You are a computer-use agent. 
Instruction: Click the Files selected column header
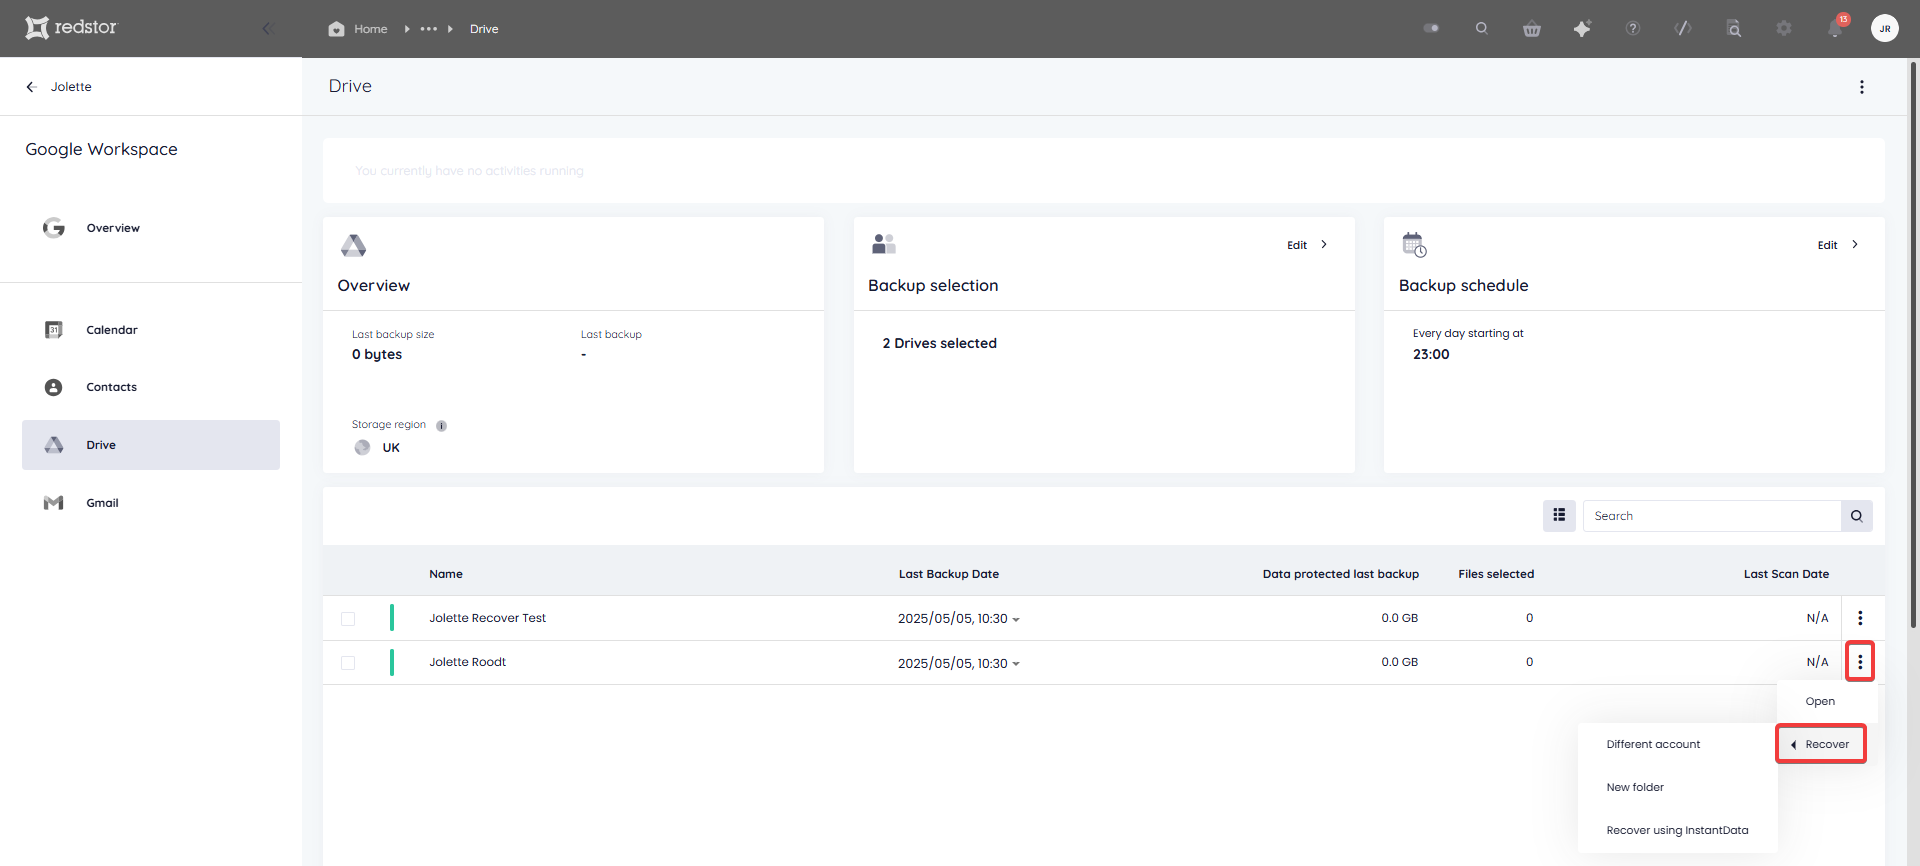[1496, 574]
